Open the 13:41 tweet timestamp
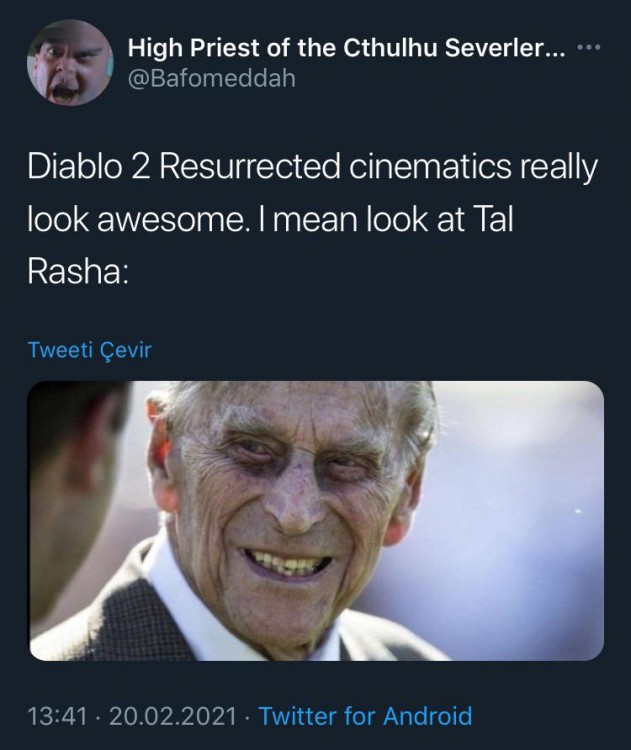 point(57,716)
